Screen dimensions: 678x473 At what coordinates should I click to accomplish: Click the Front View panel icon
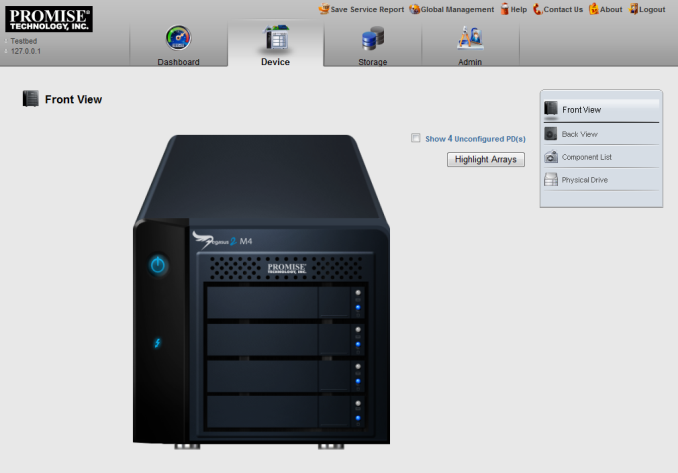pos(550,109)
